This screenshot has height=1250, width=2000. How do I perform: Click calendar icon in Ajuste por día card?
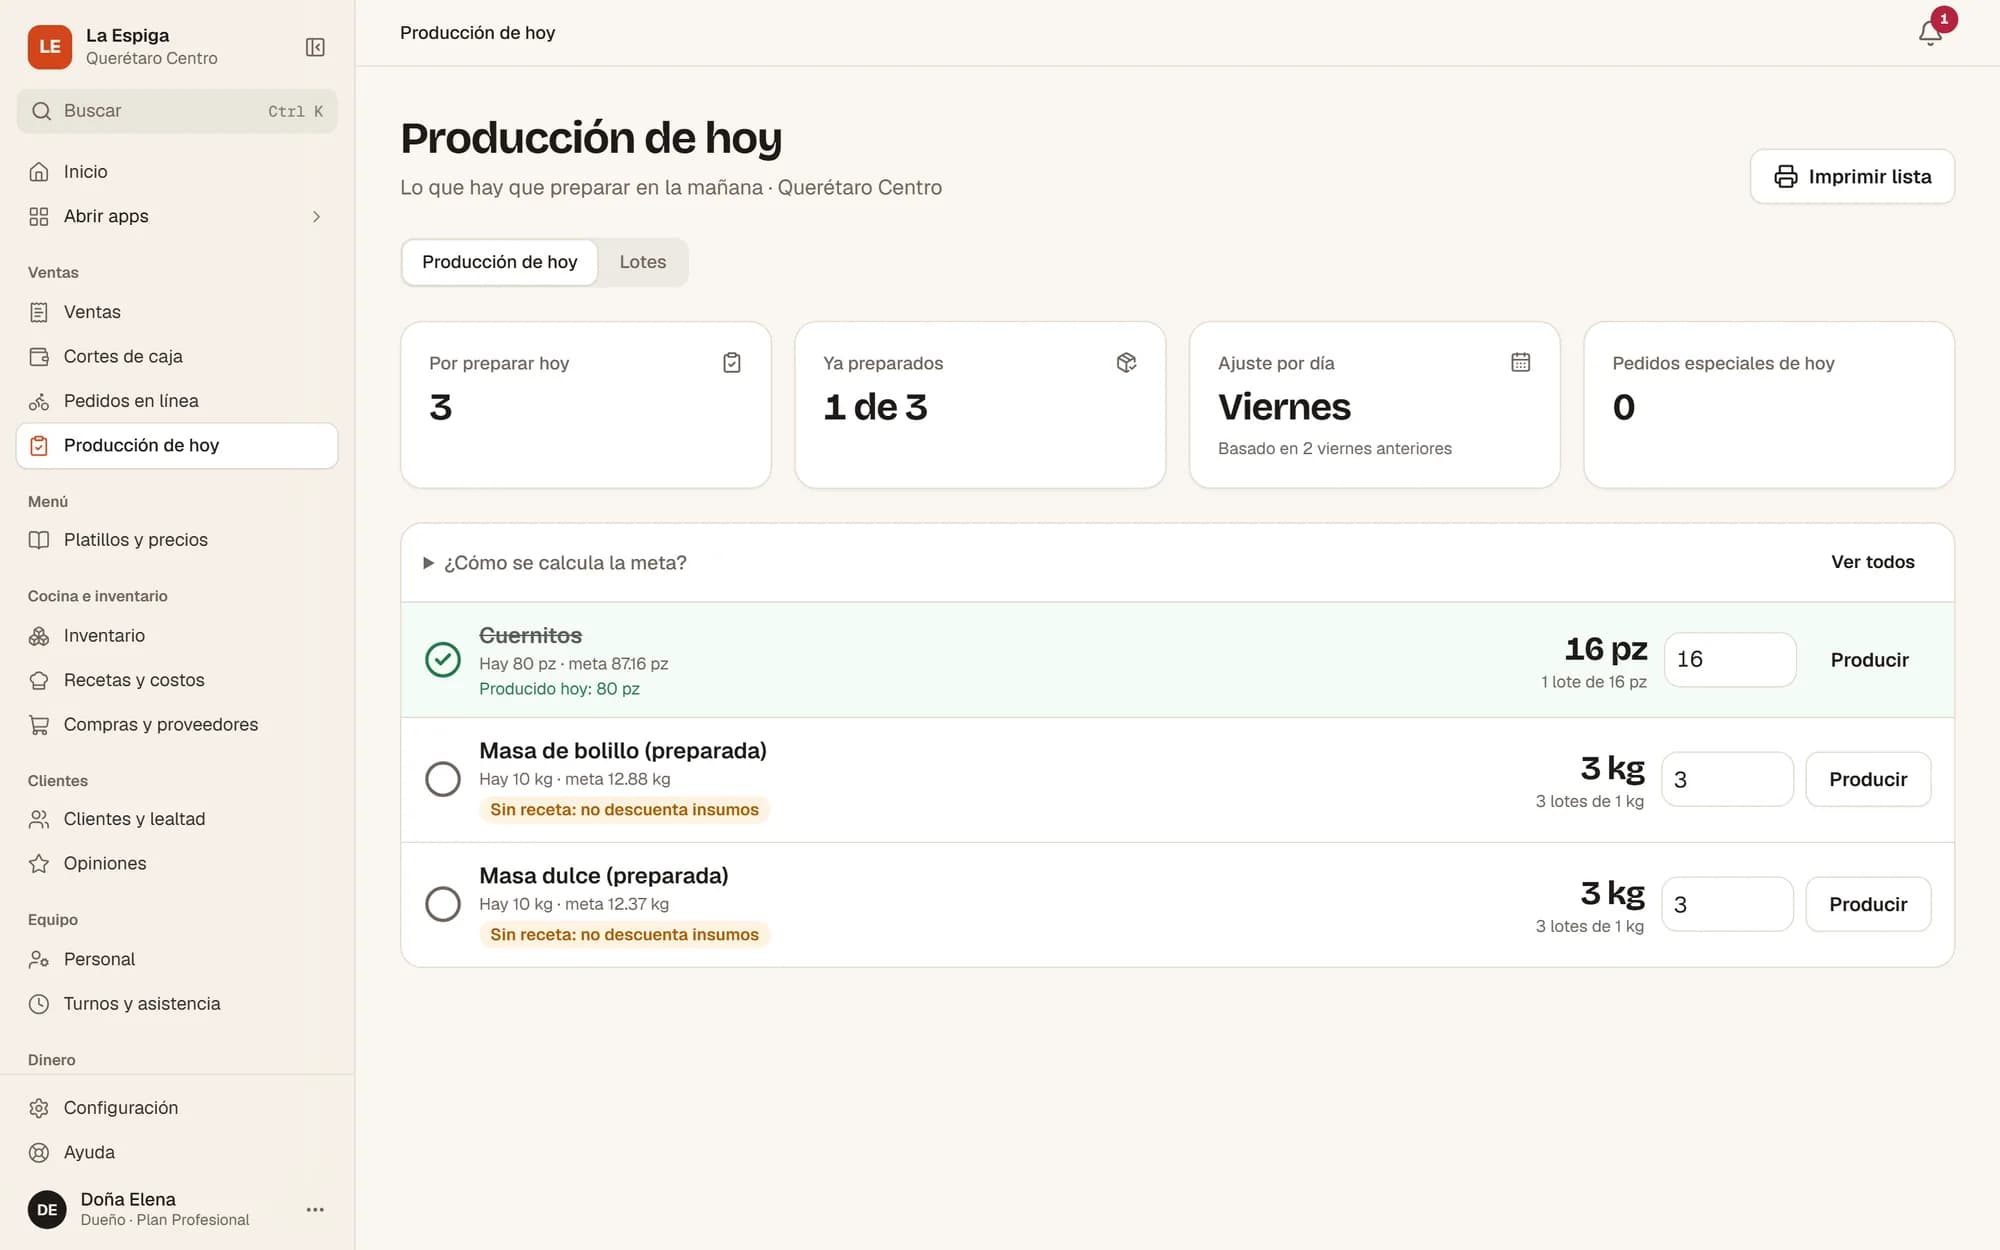point(1520,362)
